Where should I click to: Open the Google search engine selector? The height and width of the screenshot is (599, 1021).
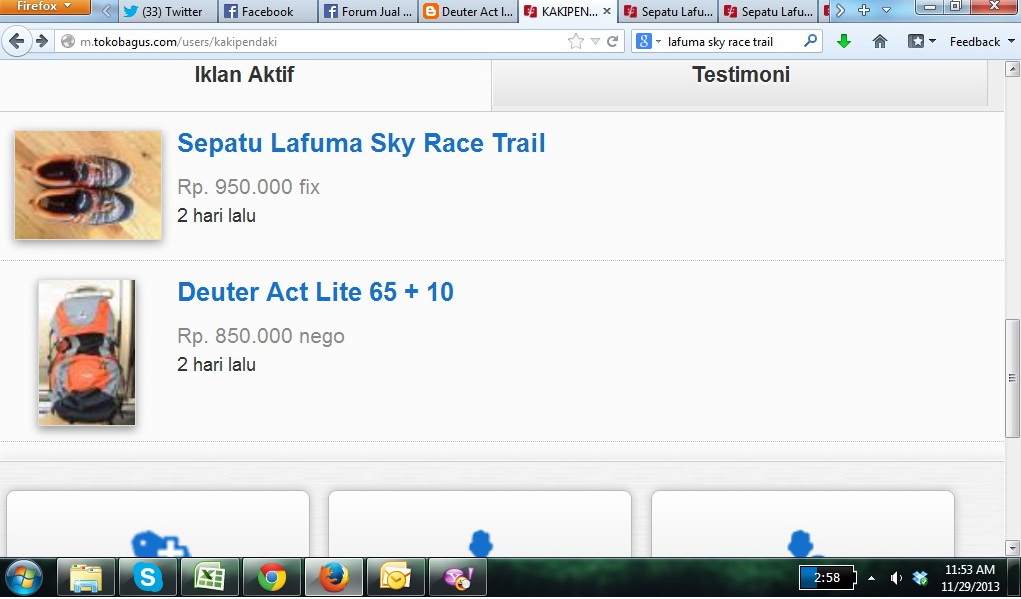(x=648, y=42)
